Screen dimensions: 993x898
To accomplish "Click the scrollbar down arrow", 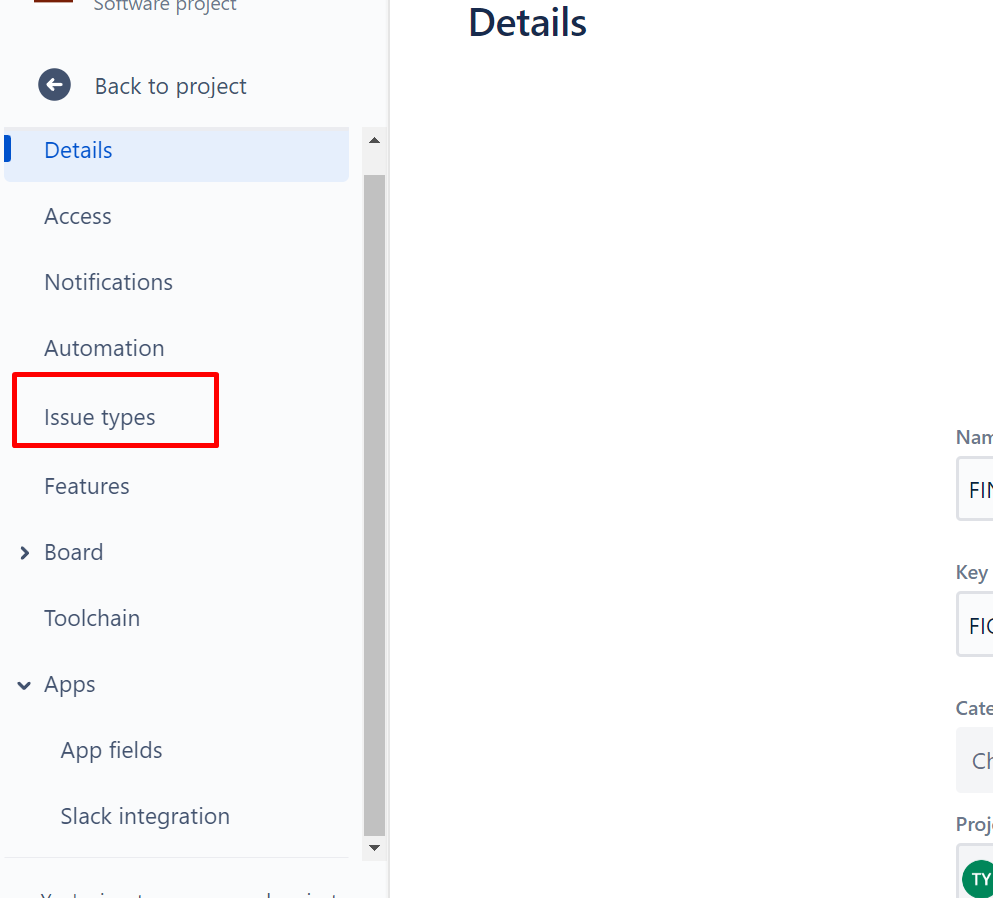I will [x=374, y=846].
